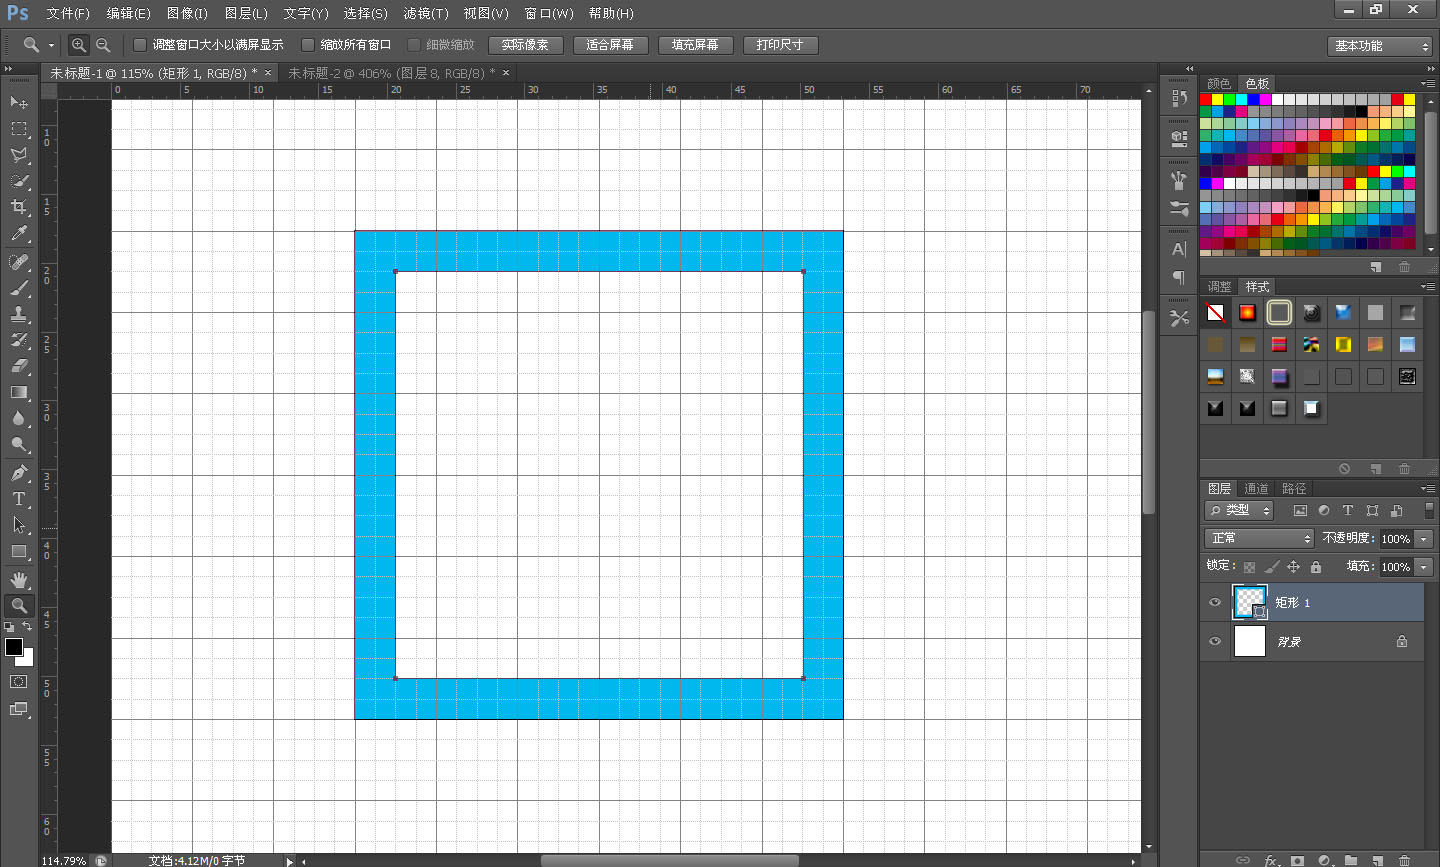This screenshot has height=867, width=1440.
Task: Select the Eyedropper tool
Action: 19,234
